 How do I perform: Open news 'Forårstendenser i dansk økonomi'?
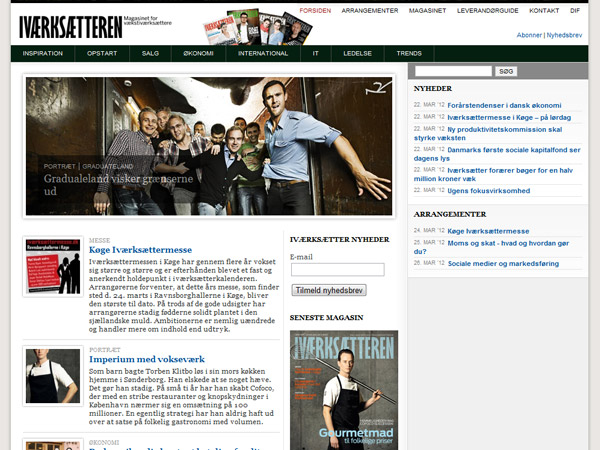click(x=504, y=105)
